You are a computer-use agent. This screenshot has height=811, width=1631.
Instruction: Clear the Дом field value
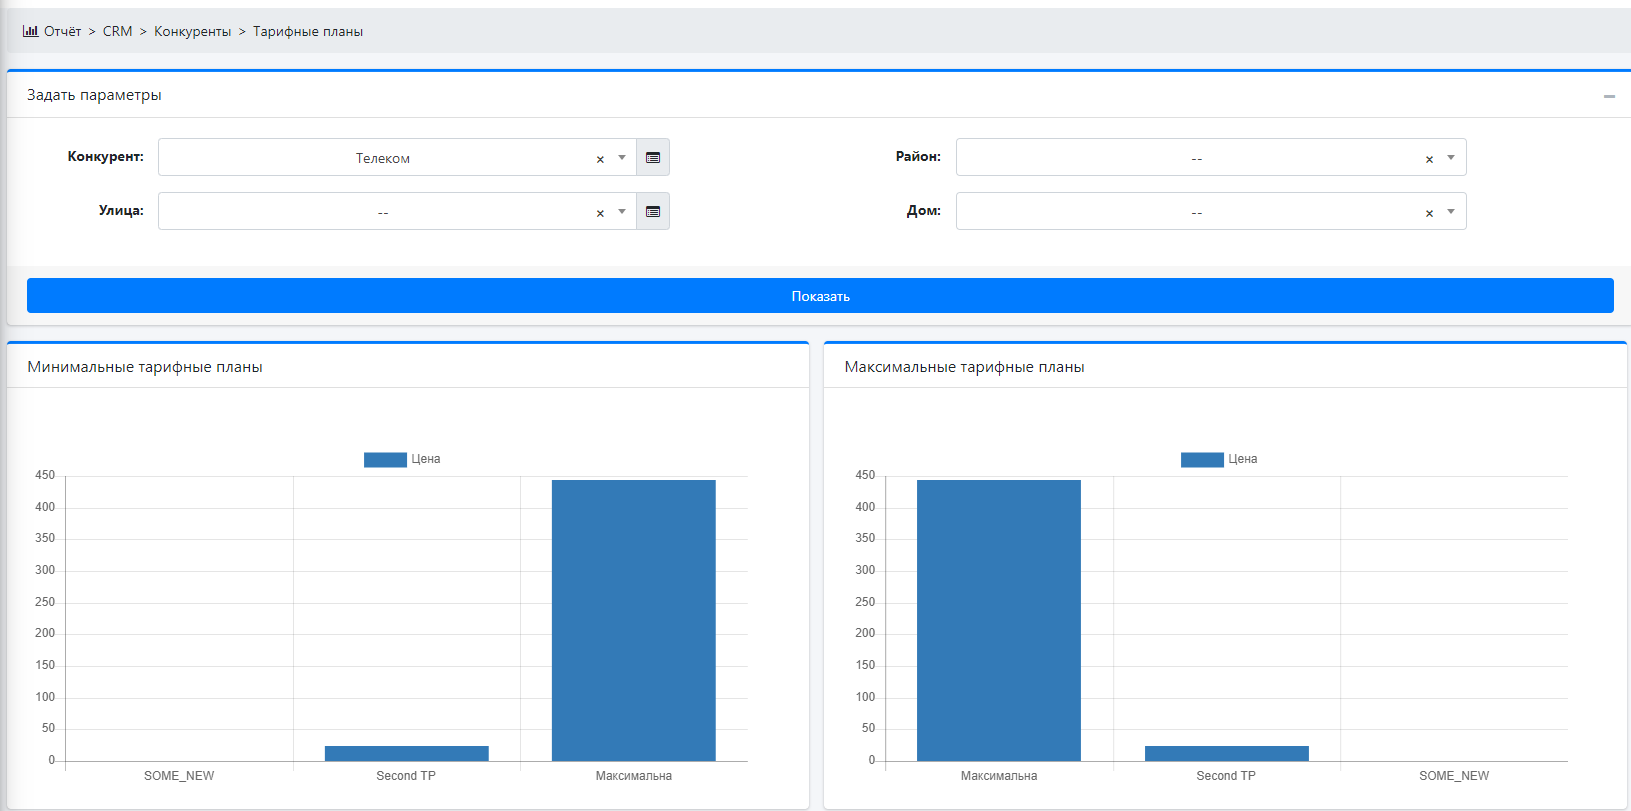click(x=1429, y=213)
